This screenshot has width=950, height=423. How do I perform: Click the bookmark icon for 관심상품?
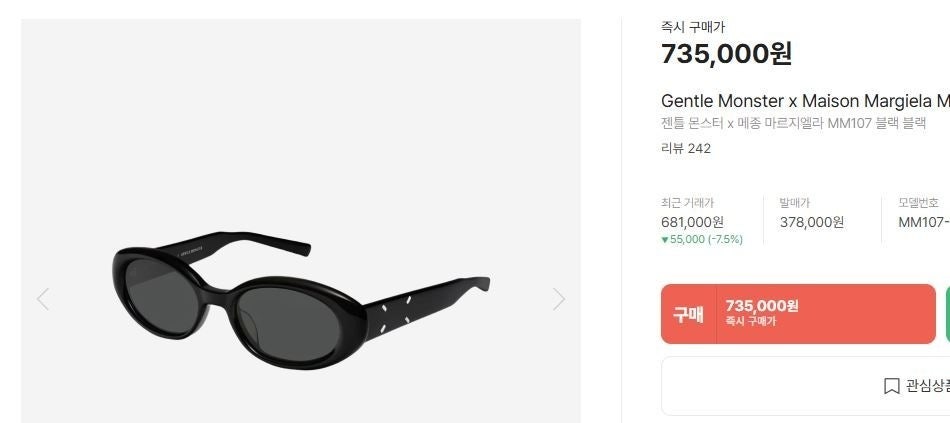pos(891,386)
